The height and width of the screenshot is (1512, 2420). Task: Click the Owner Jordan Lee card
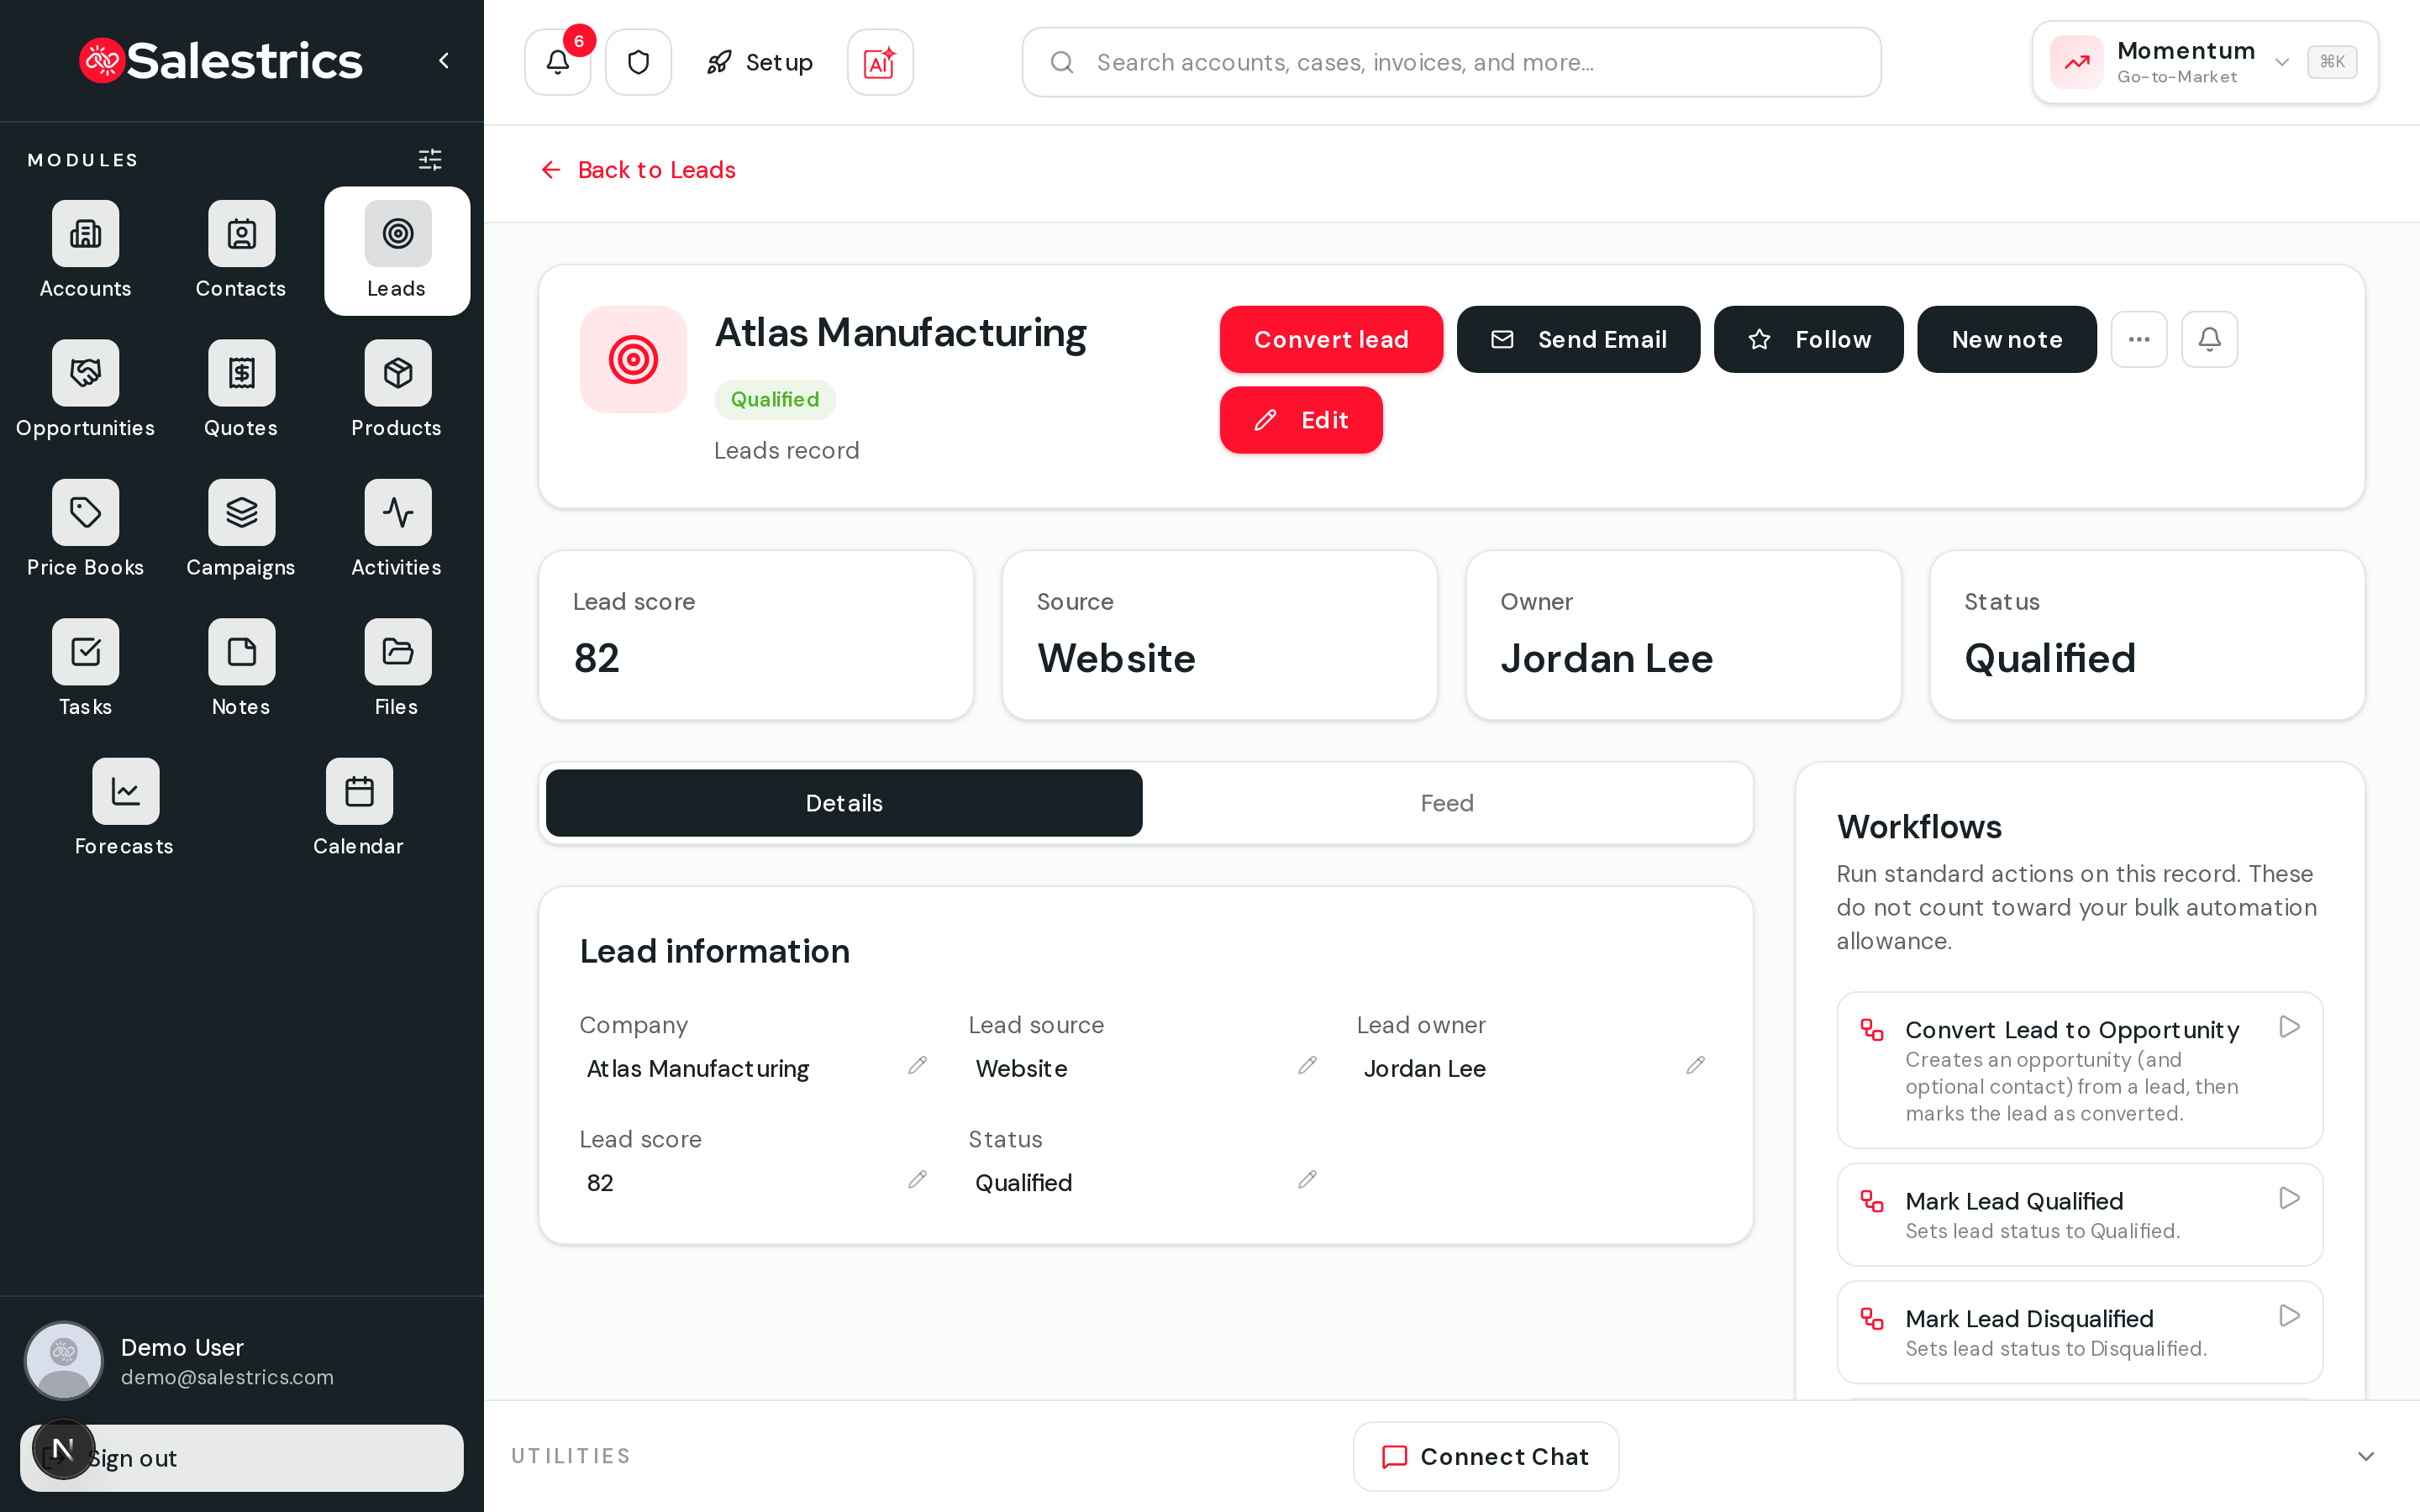1683,635
